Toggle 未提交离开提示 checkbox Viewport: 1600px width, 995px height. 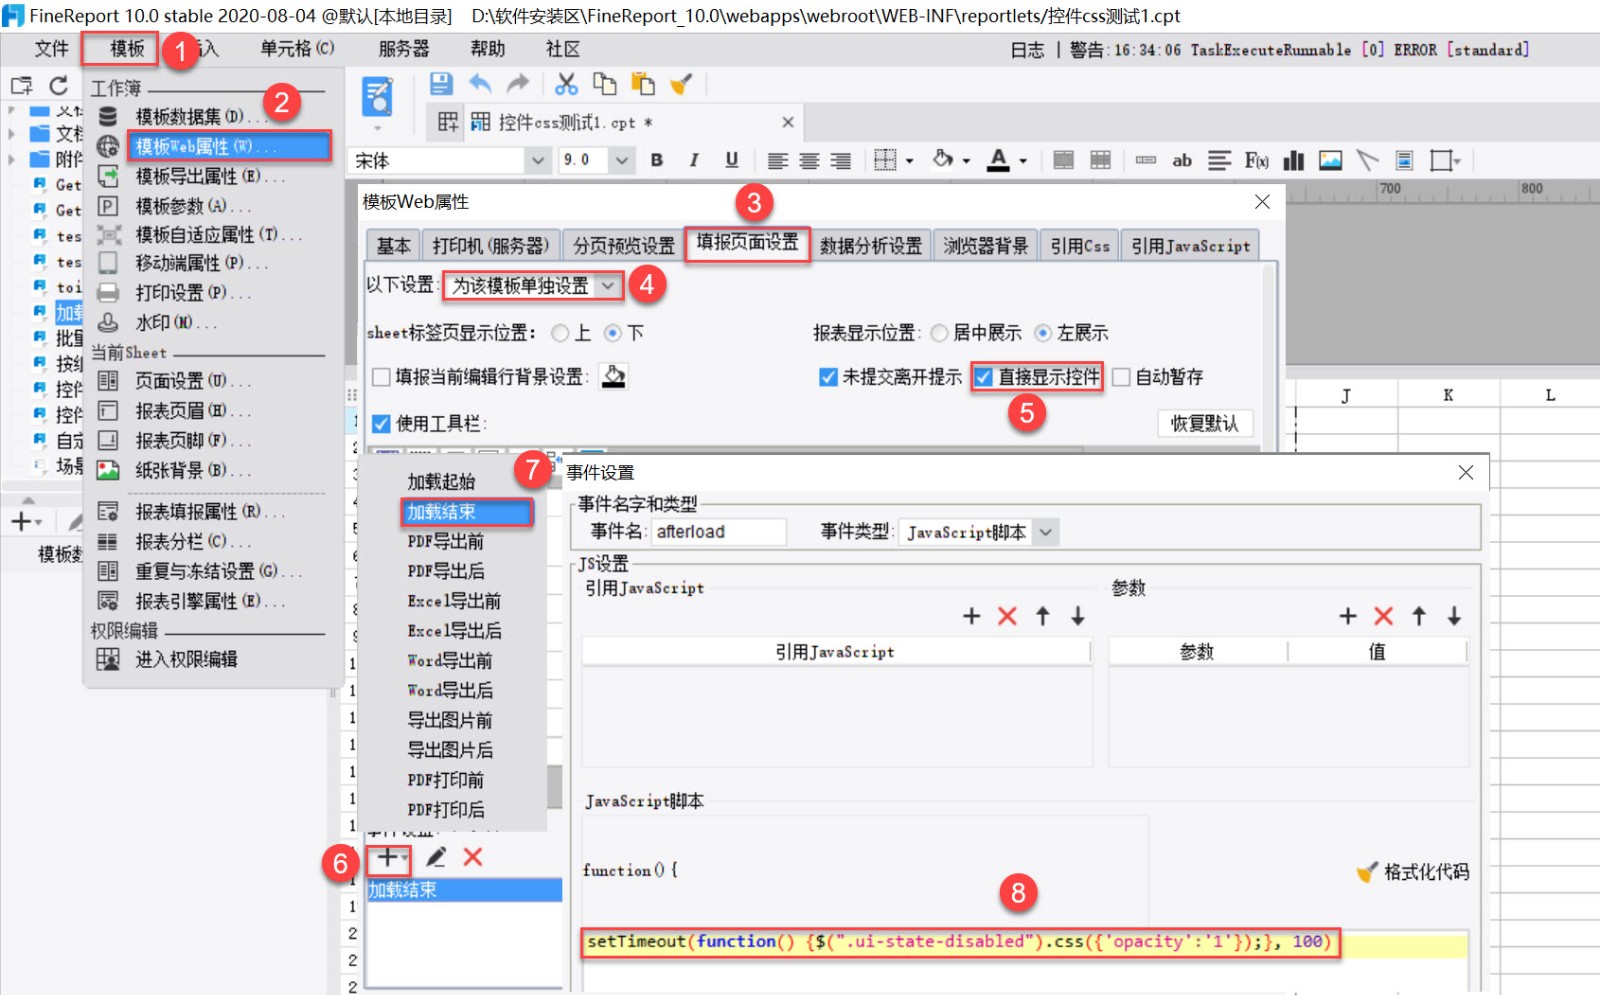click(828, 377)
